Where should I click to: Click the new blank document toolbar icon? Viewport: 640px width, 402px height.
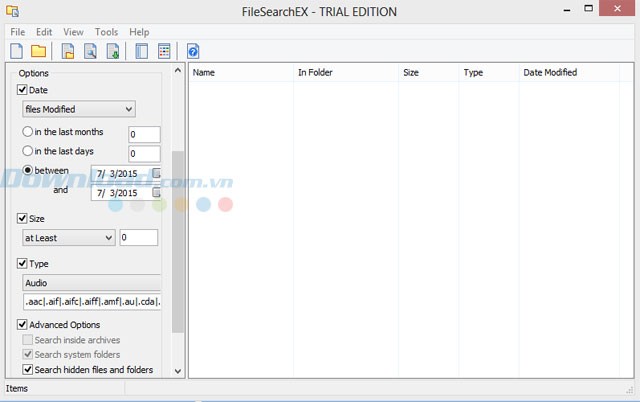click(x=16, y=51)
